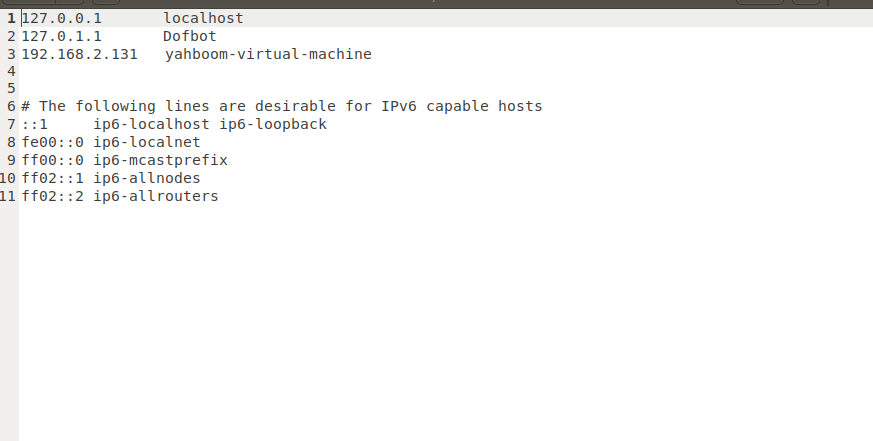The width and height of the screenshot is (873, 441).
Task: Place cursor on the Dofbot hostname
Action: click(x=189, y=36)
